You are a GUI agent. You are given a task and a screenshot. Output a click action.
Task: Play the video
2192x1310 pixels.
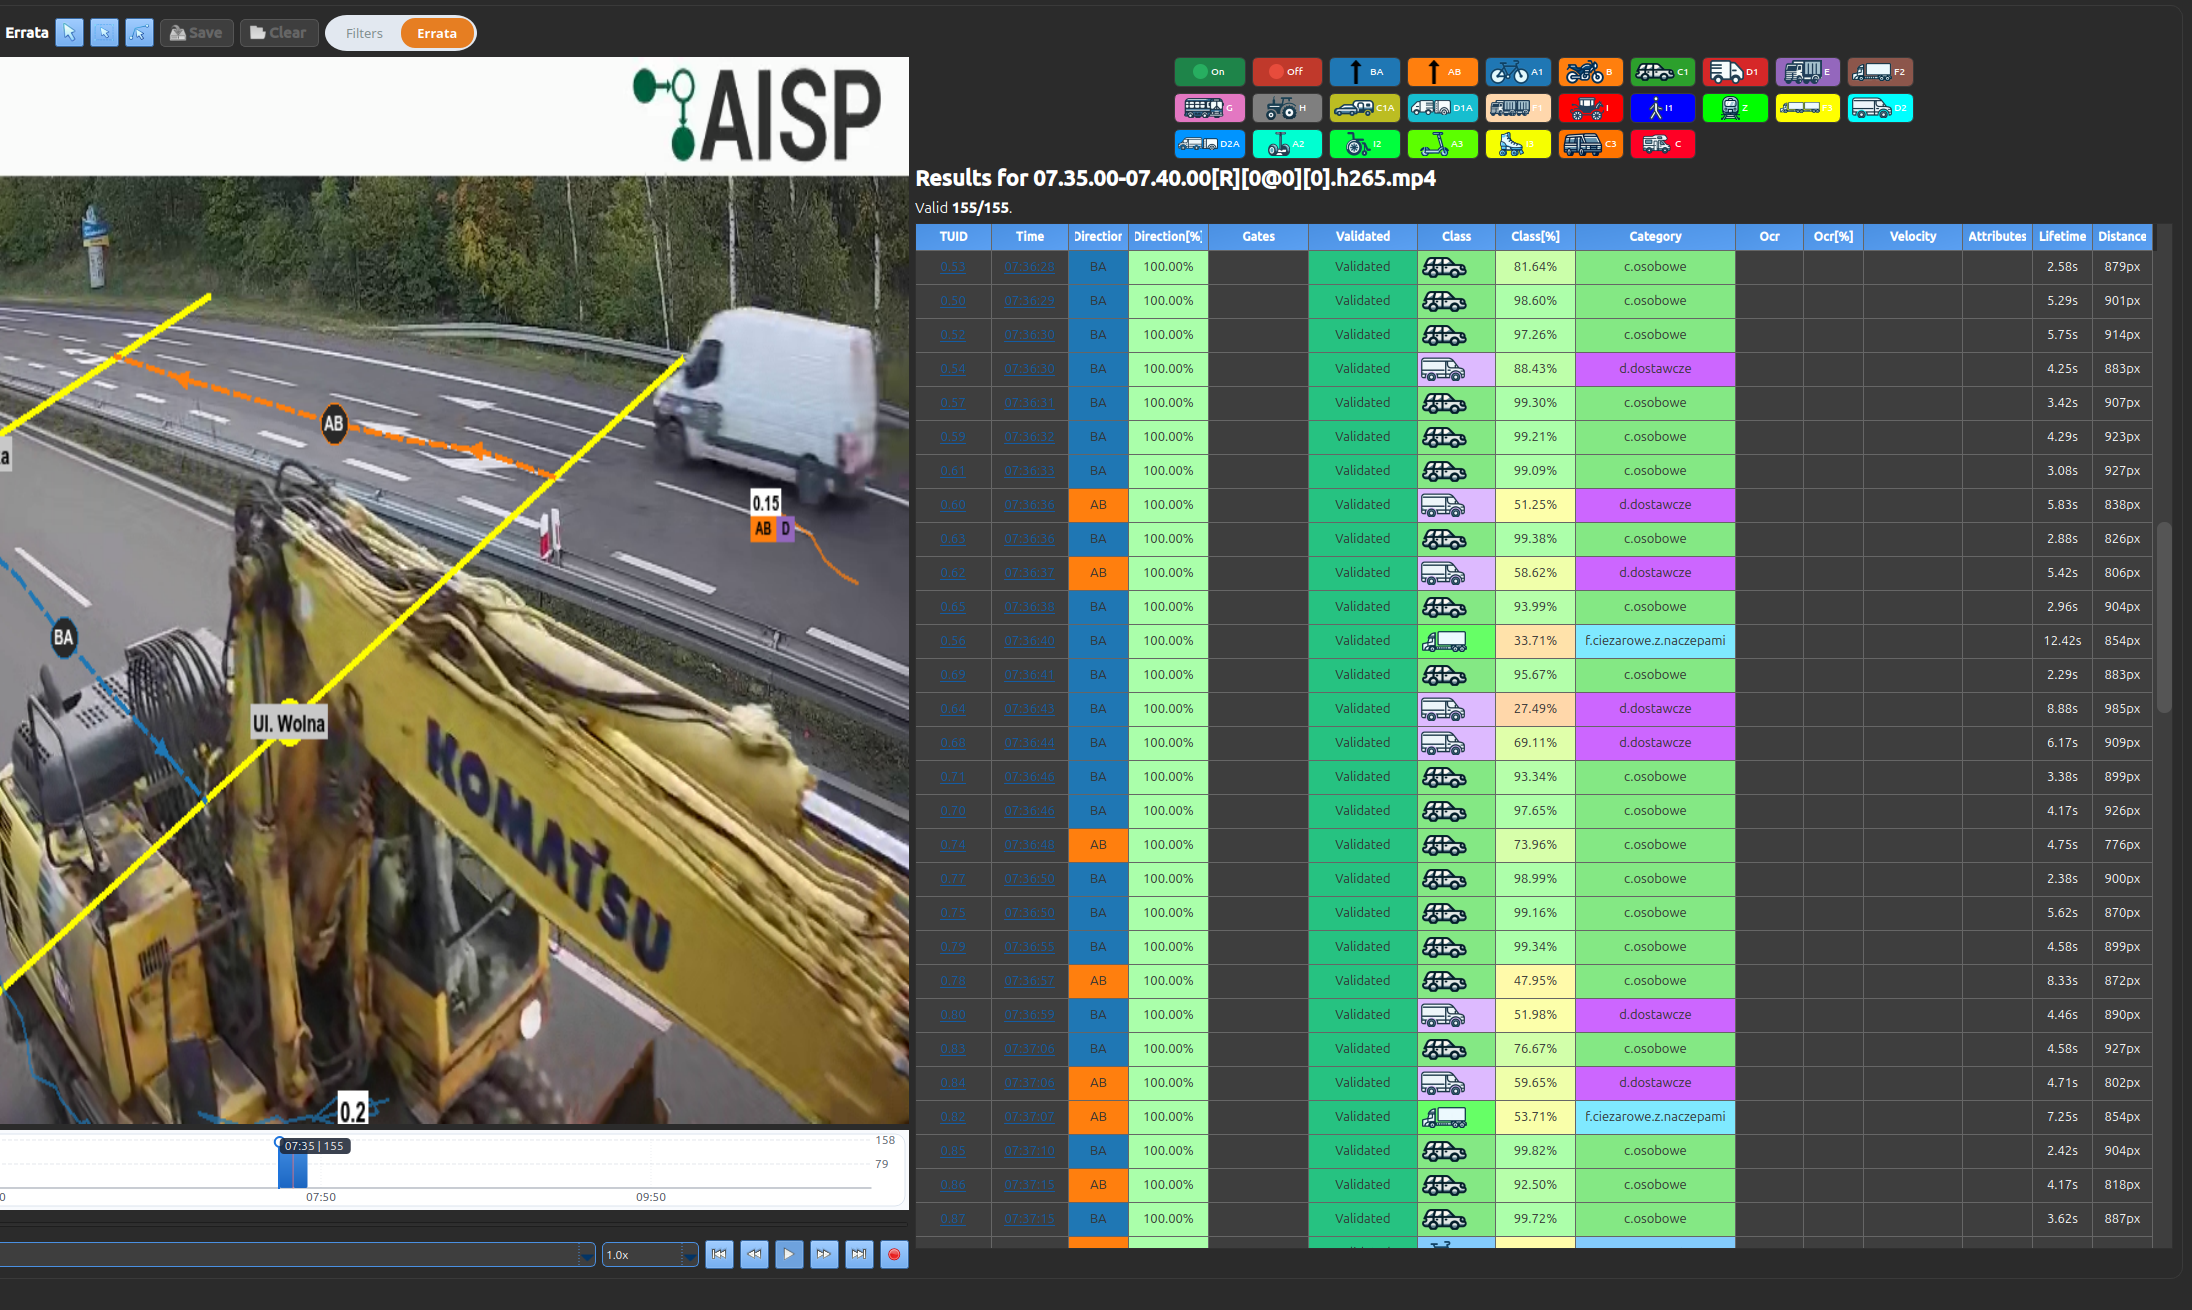(x=789, y=1254)
